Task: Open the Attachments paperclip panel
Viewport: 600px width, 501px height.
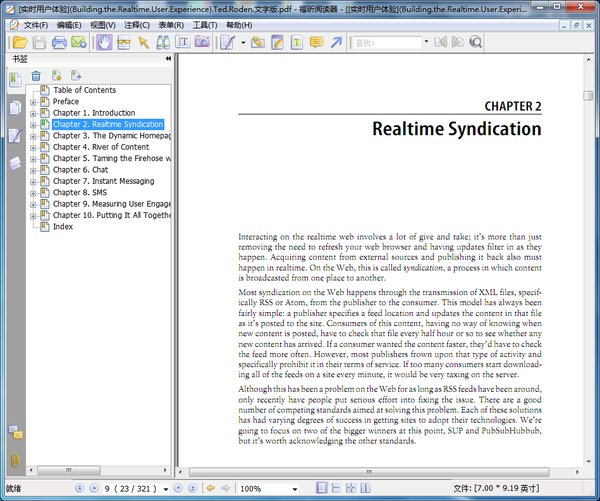Action: point(15,459)
